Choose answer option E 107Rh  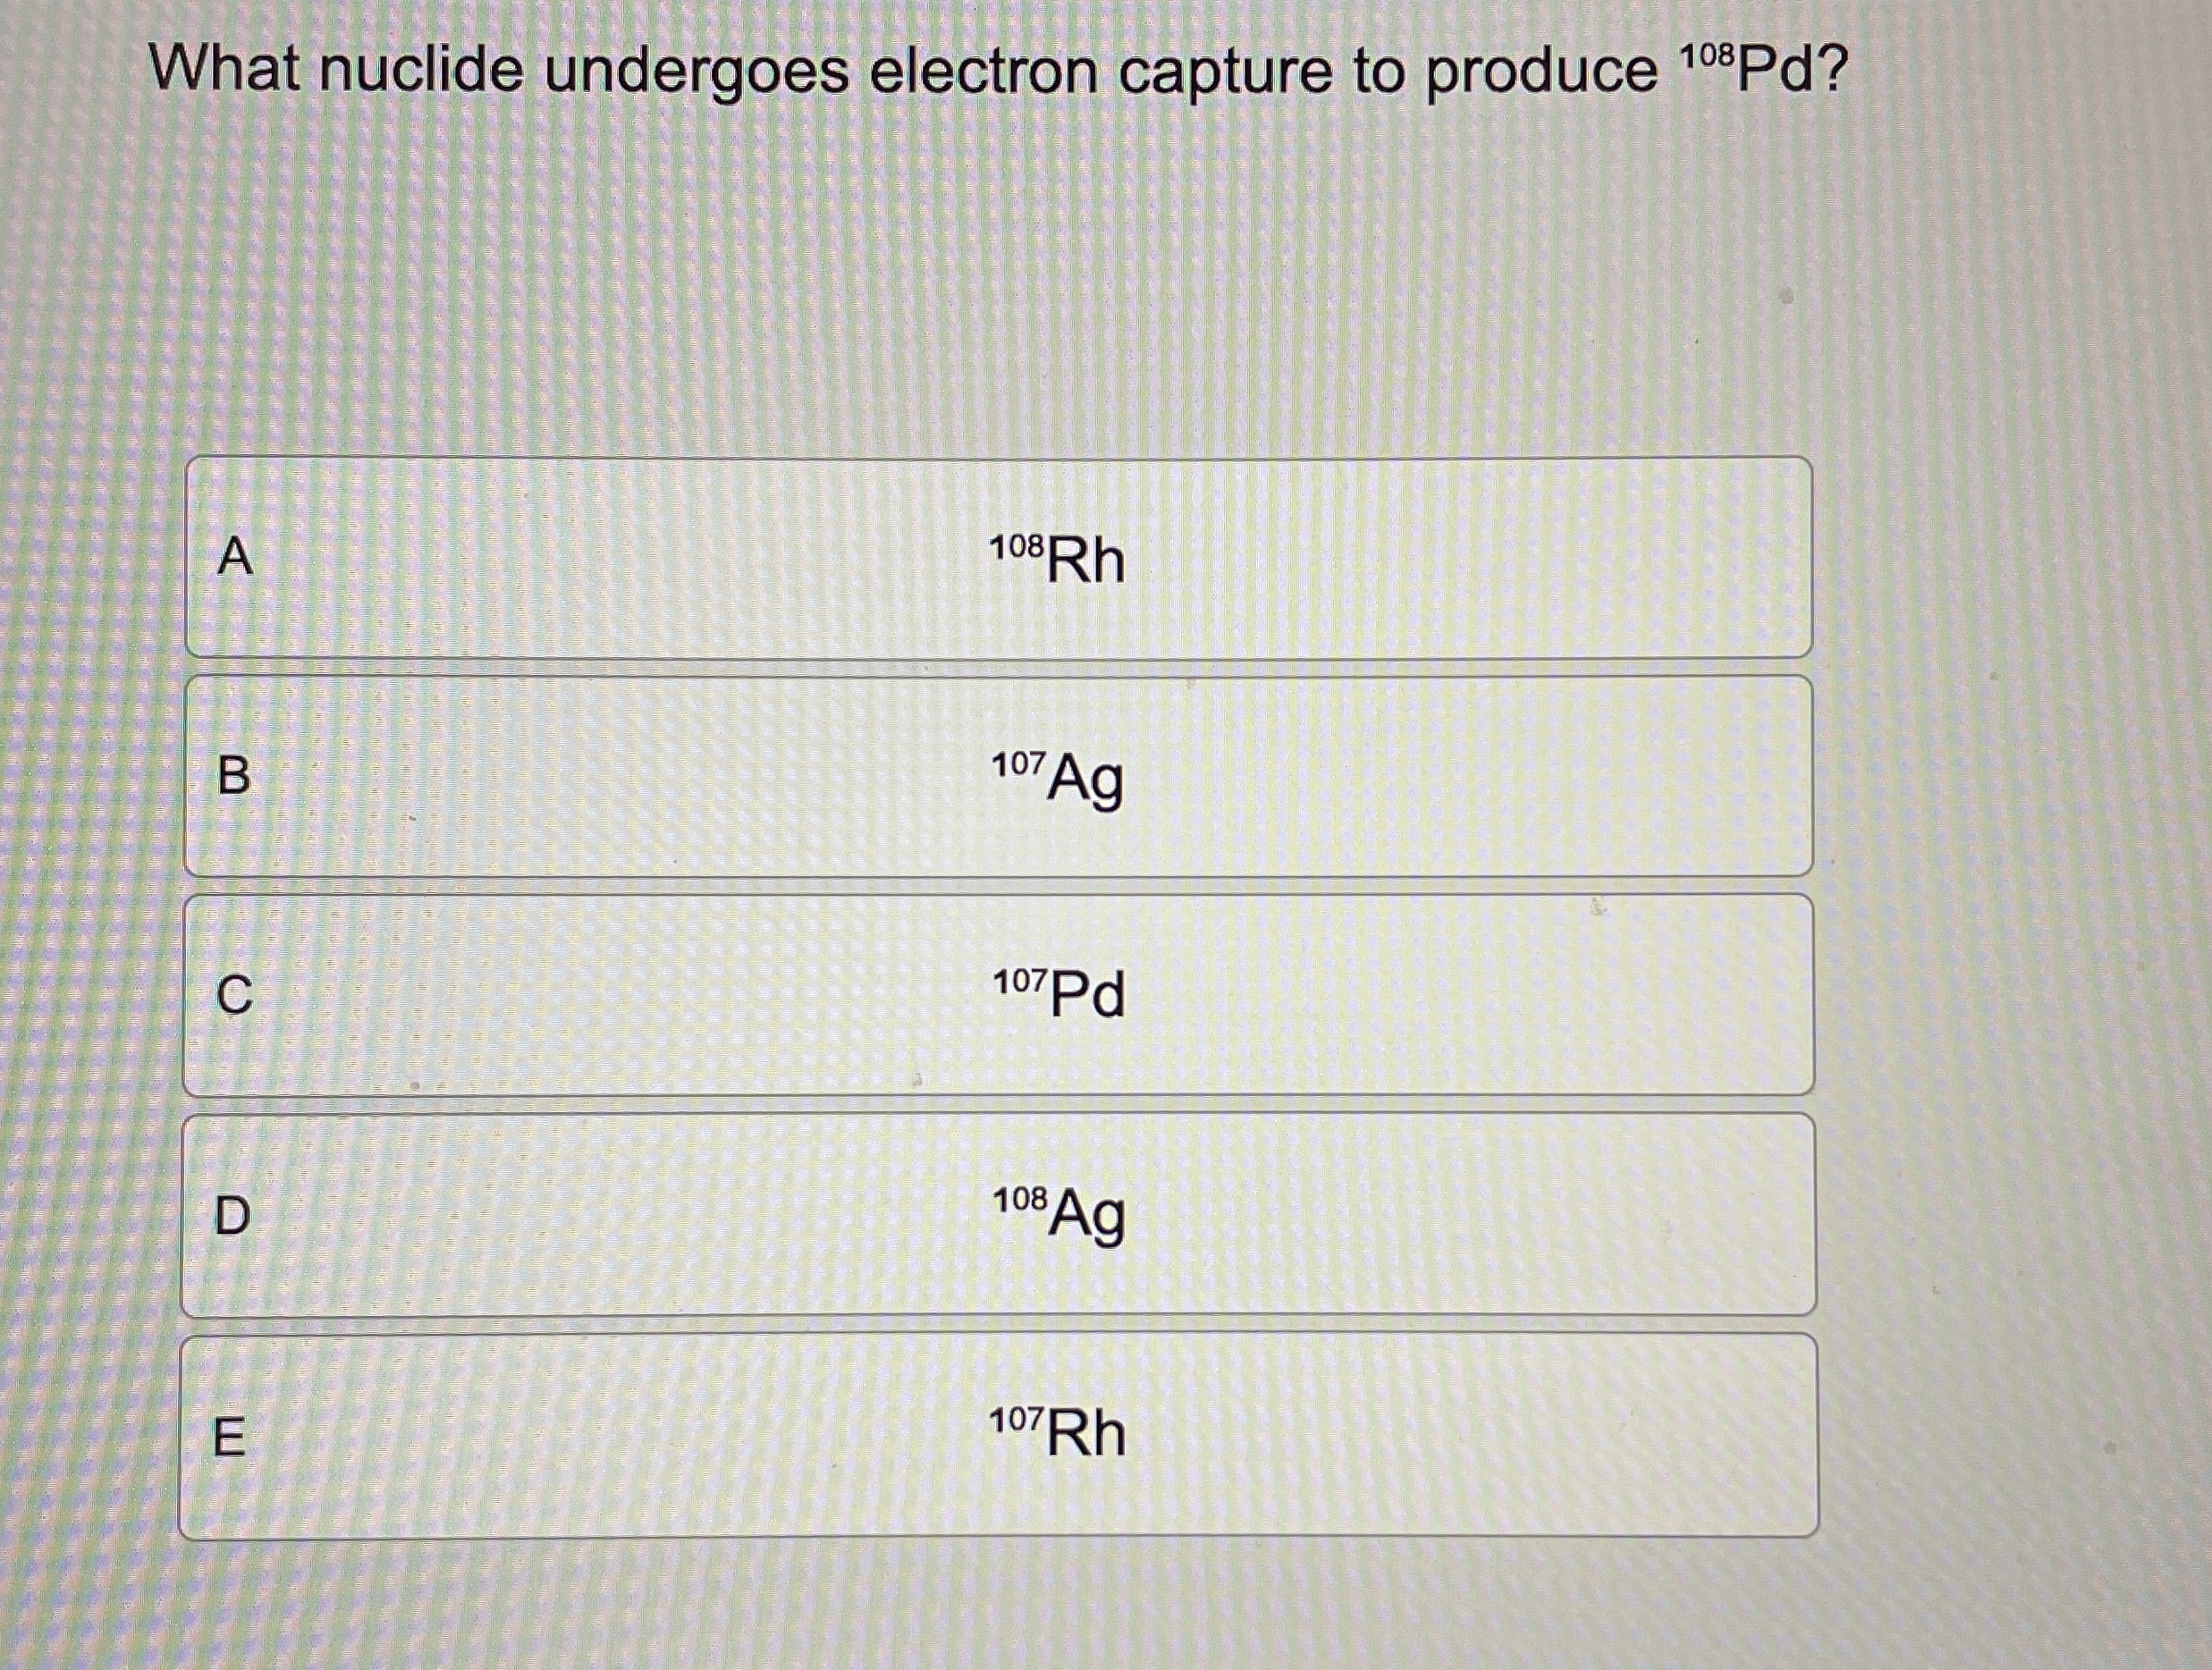[999, 1435]
